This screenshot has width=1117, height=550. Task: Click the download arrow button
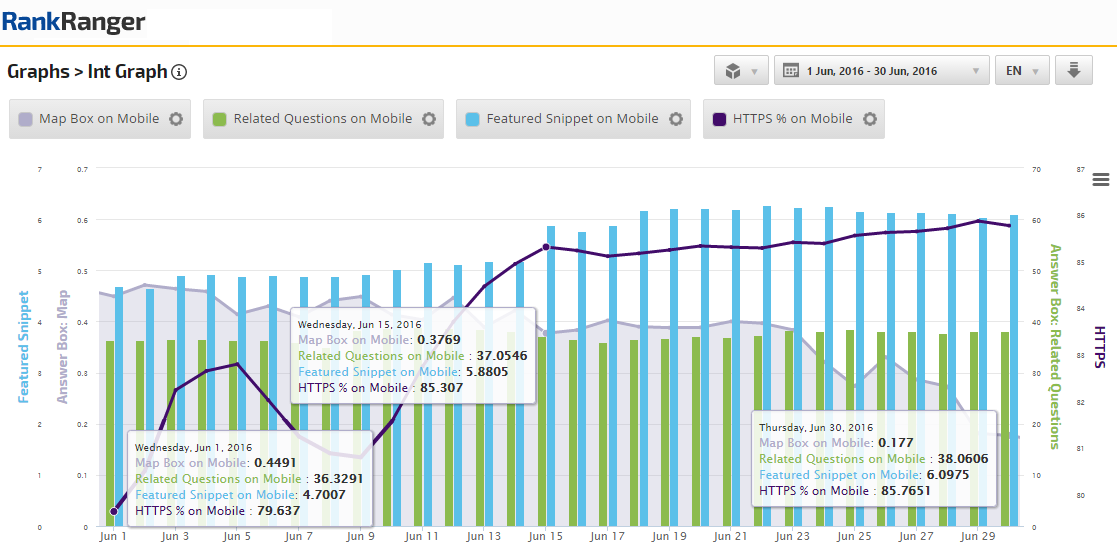1073,71
